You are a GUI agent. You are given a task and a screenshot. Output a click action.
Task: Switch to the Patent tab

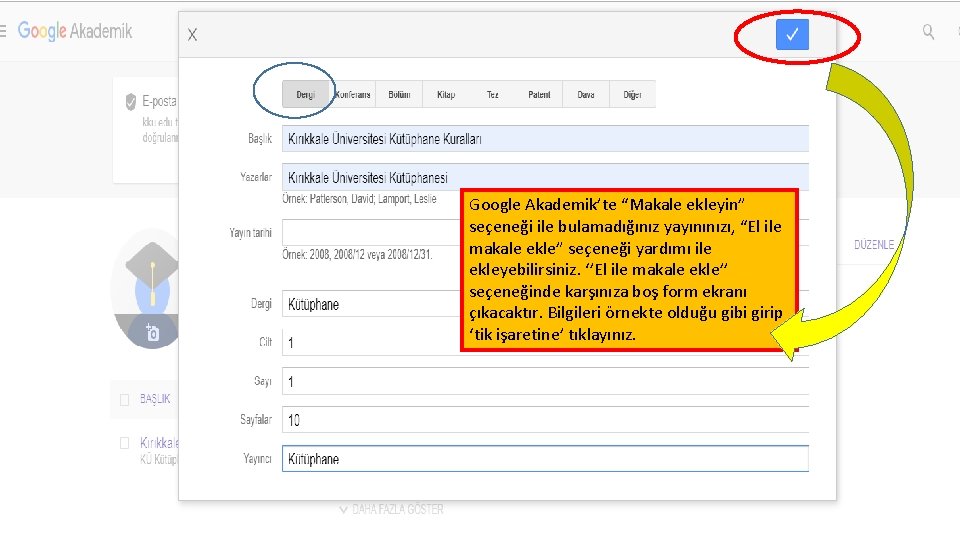click(539, 94)
